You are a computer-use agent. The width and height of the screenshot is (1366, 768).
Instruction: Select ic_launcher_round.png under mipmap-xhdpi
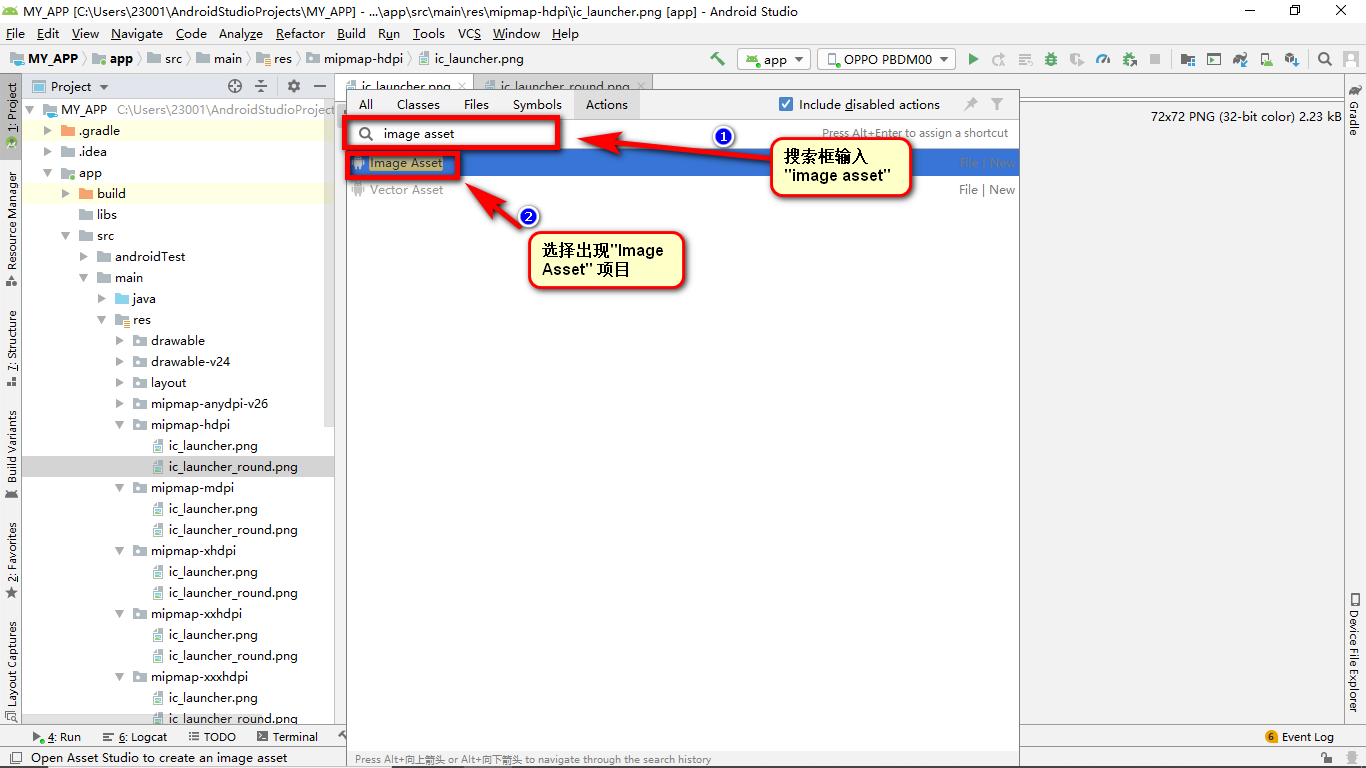pos(233,593)
